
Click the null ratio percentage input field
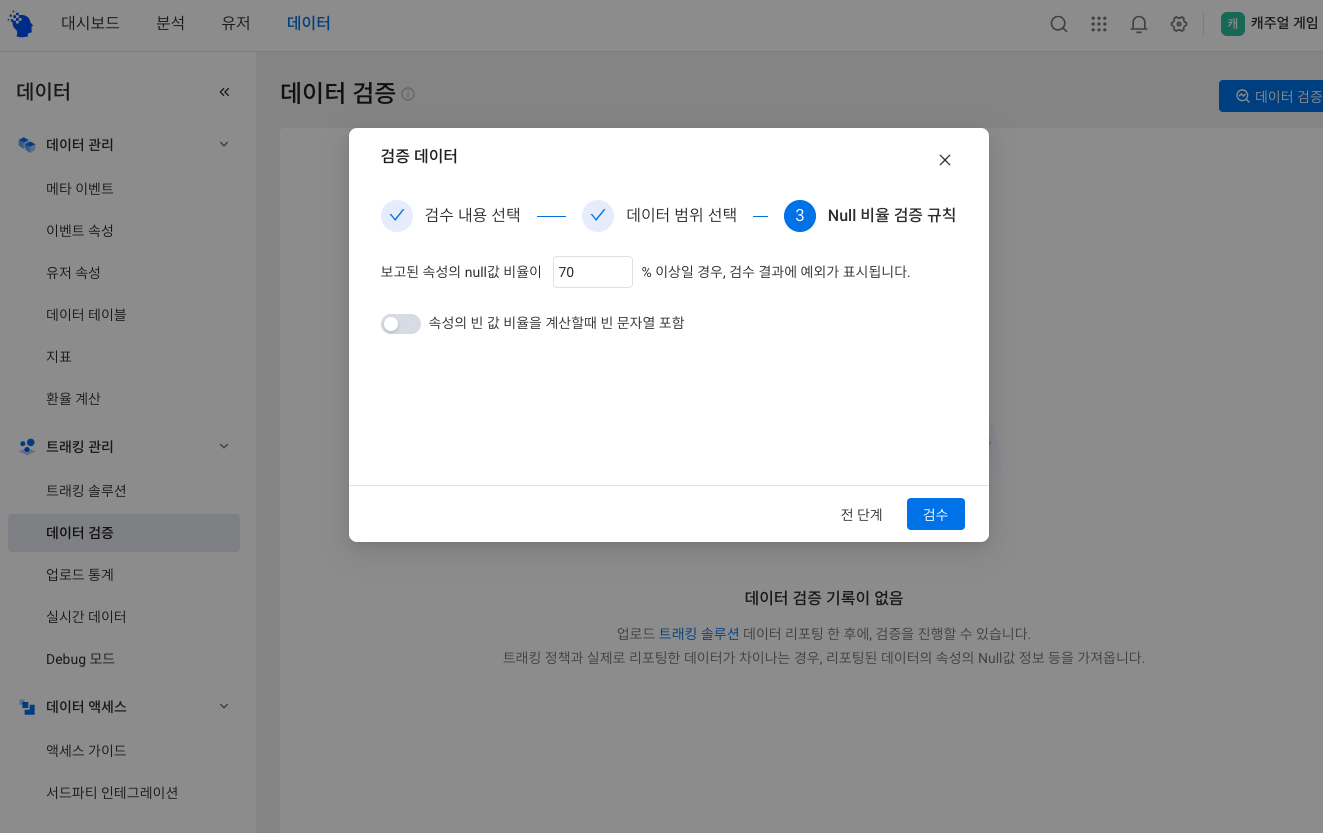click(x=592, y=272)
